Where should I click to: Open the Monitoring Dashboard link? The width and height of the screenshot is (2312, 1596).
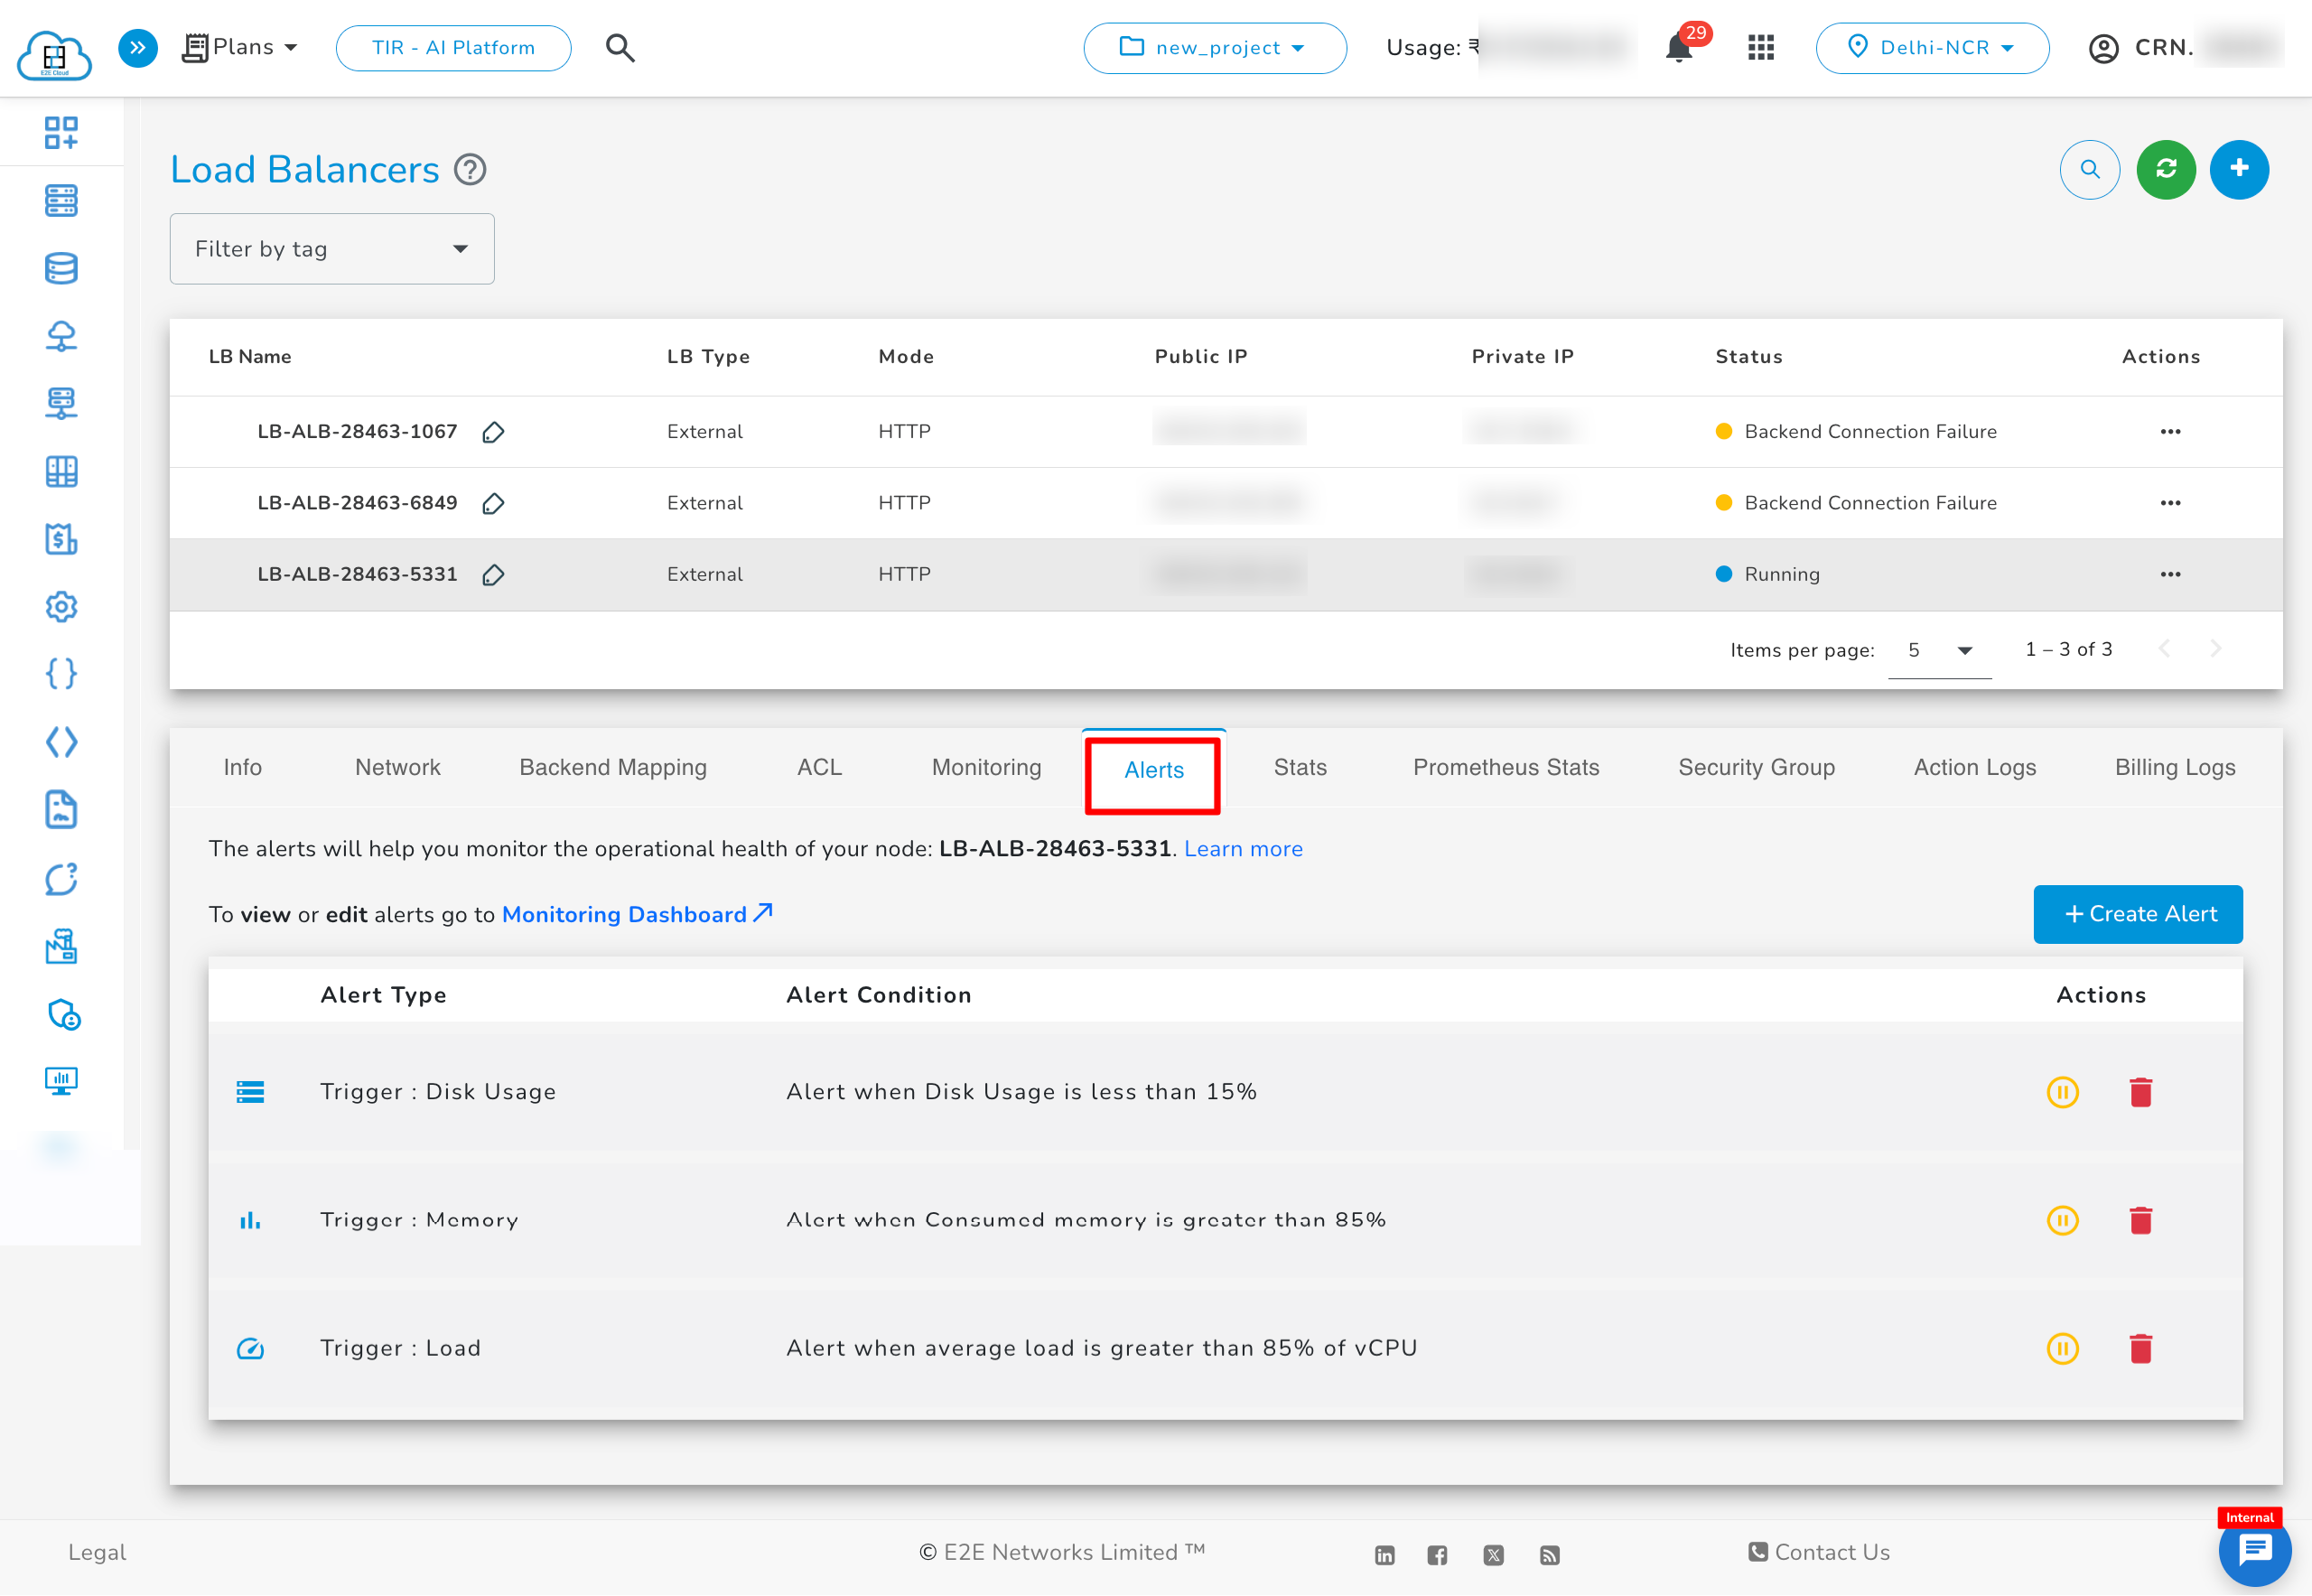coord(626,914)
